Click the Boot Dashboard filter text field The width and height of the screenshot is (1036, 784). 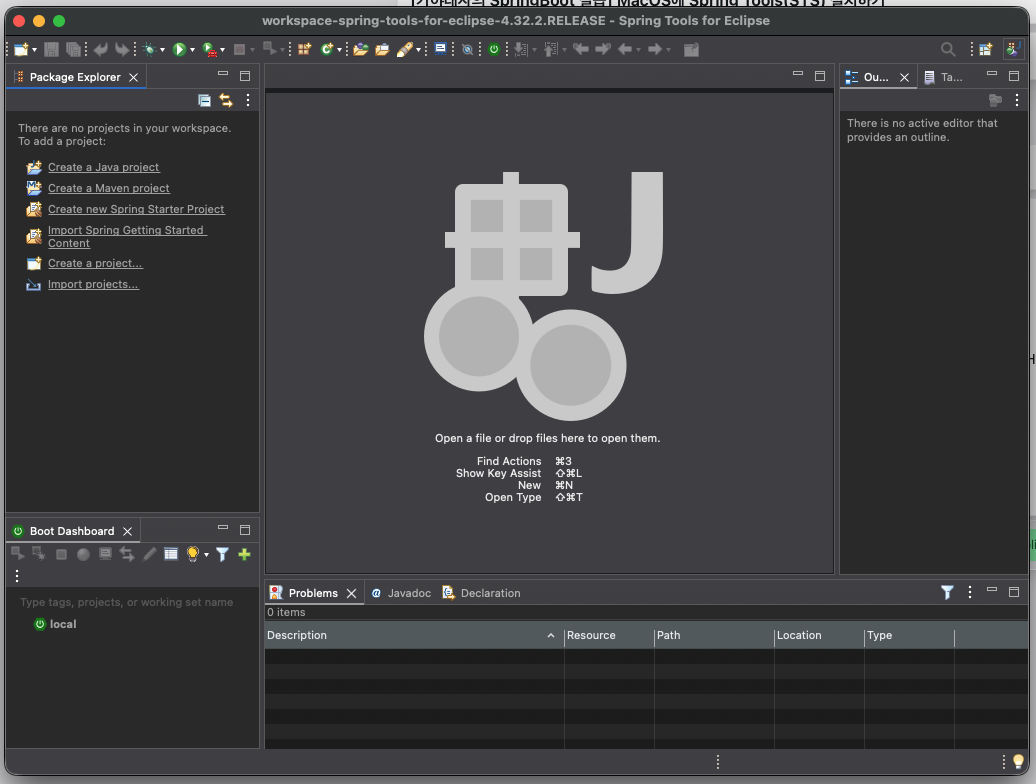tap(132, 602)
